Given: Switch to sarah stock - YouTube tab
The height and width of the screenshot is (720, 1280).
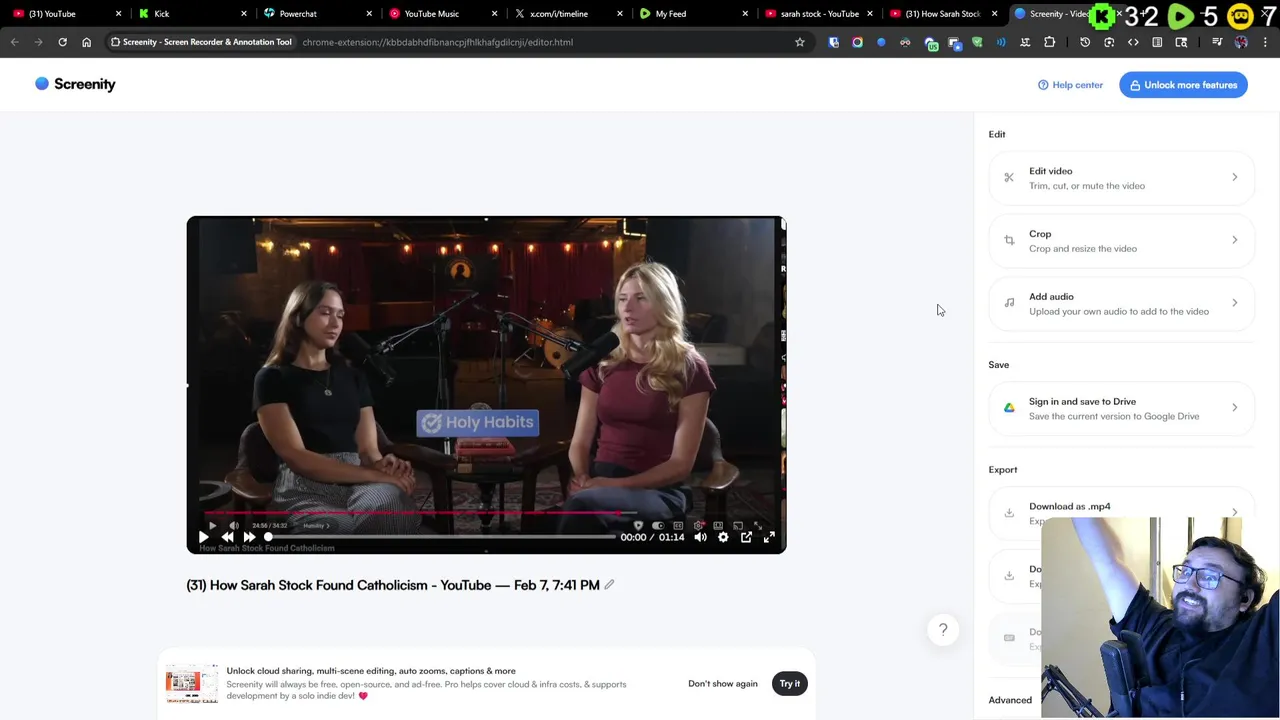Looking at the screenshot, I should pyautogui.click(x=819, y=14).
